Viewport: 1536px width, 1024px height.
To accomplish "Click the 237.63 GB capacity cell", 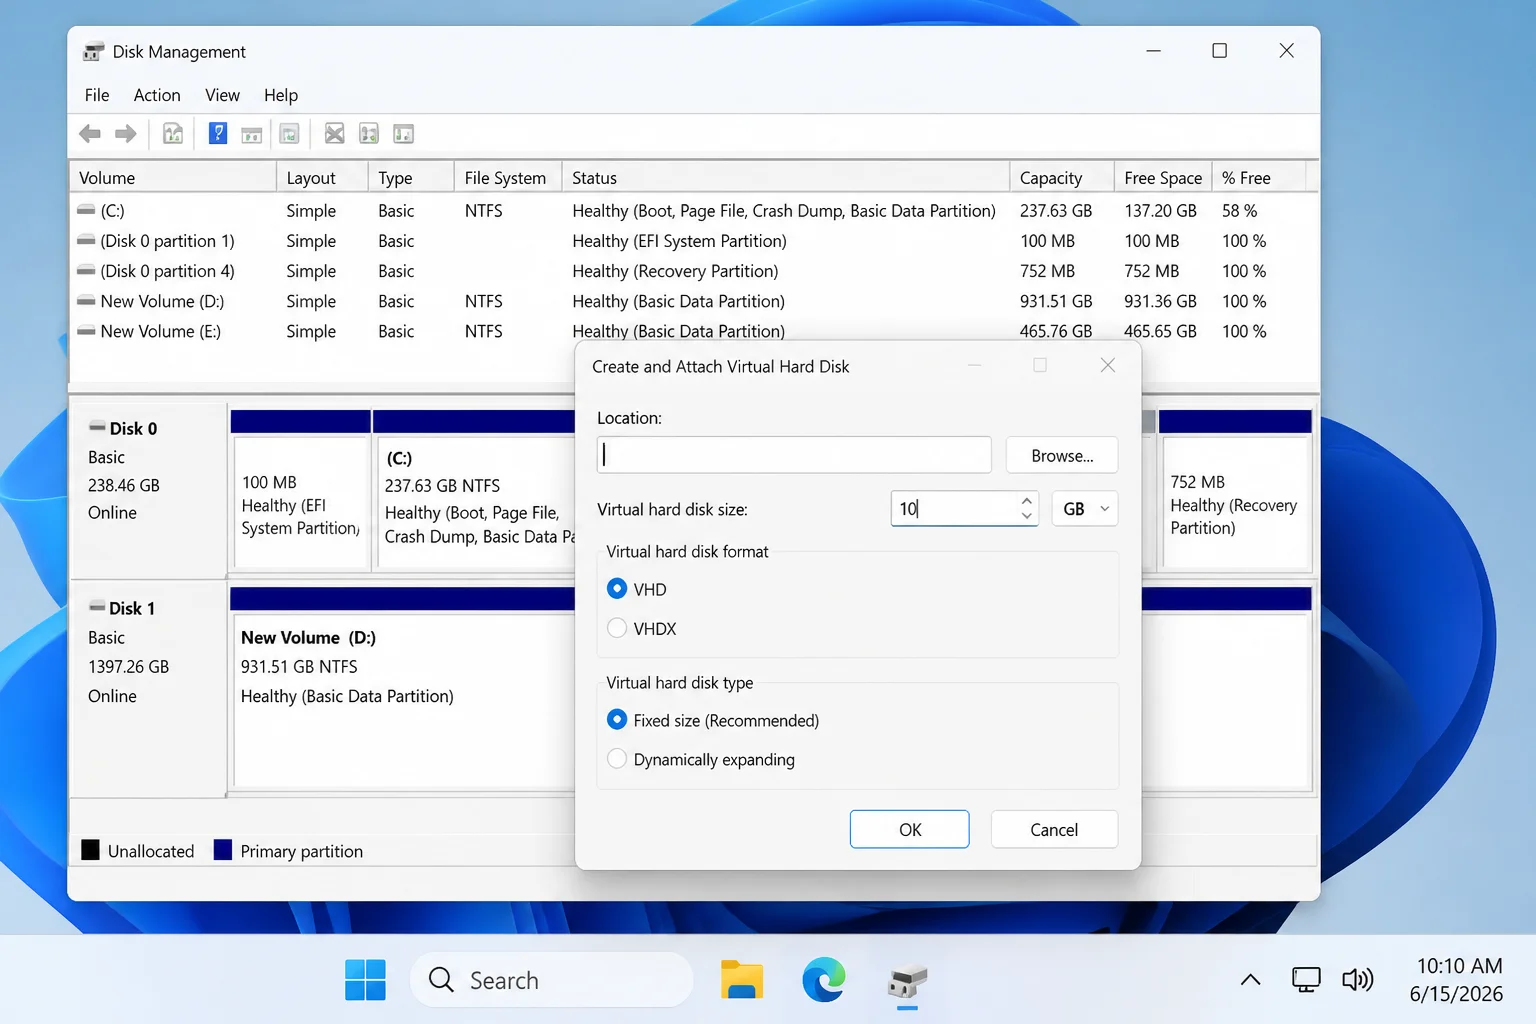I will pyautogui.click(x=1056, y=211).
